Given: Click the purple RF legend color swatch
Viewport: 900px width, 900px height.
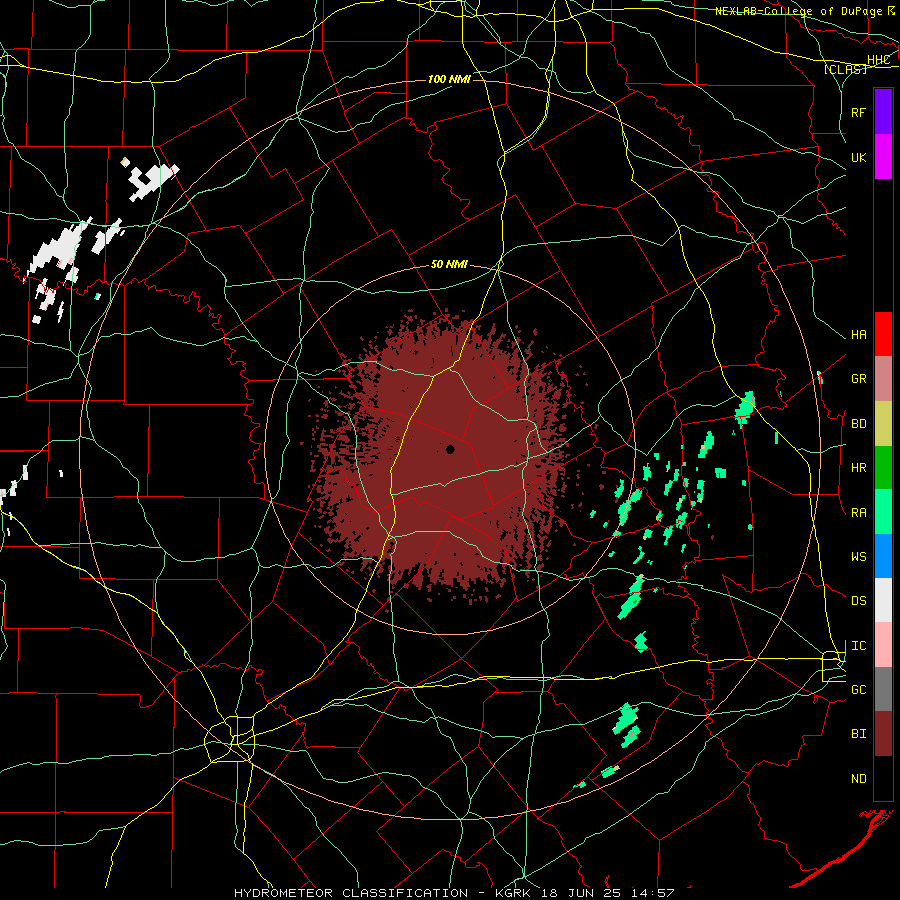Looking at the screenshot, I should pyautogui.click(x=883, y=112).
